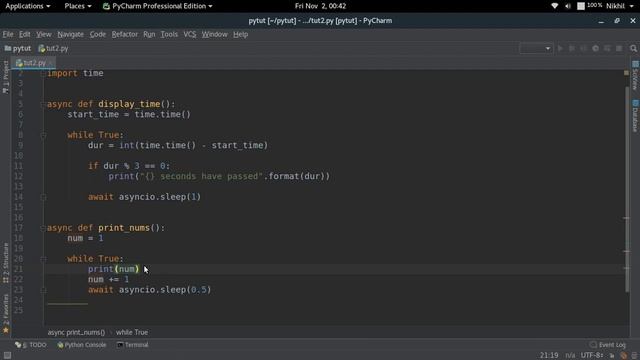Viewport: 640px width, 360px height.
Task: Click the battery 100% indicator
Action: pyautogui.click(x=589, y=6)
